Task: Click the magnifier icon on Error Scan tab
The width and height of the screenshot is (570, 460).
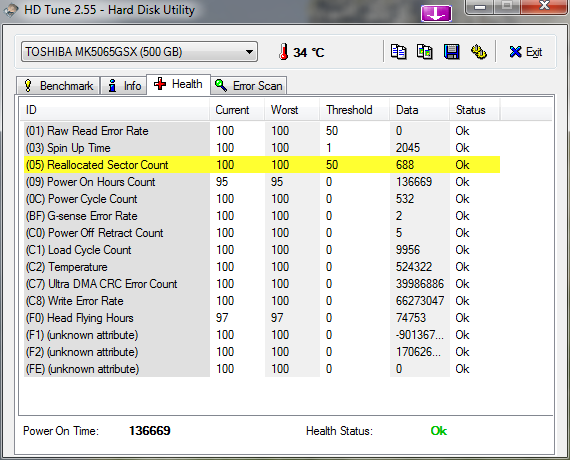Action: pos(221,85)
